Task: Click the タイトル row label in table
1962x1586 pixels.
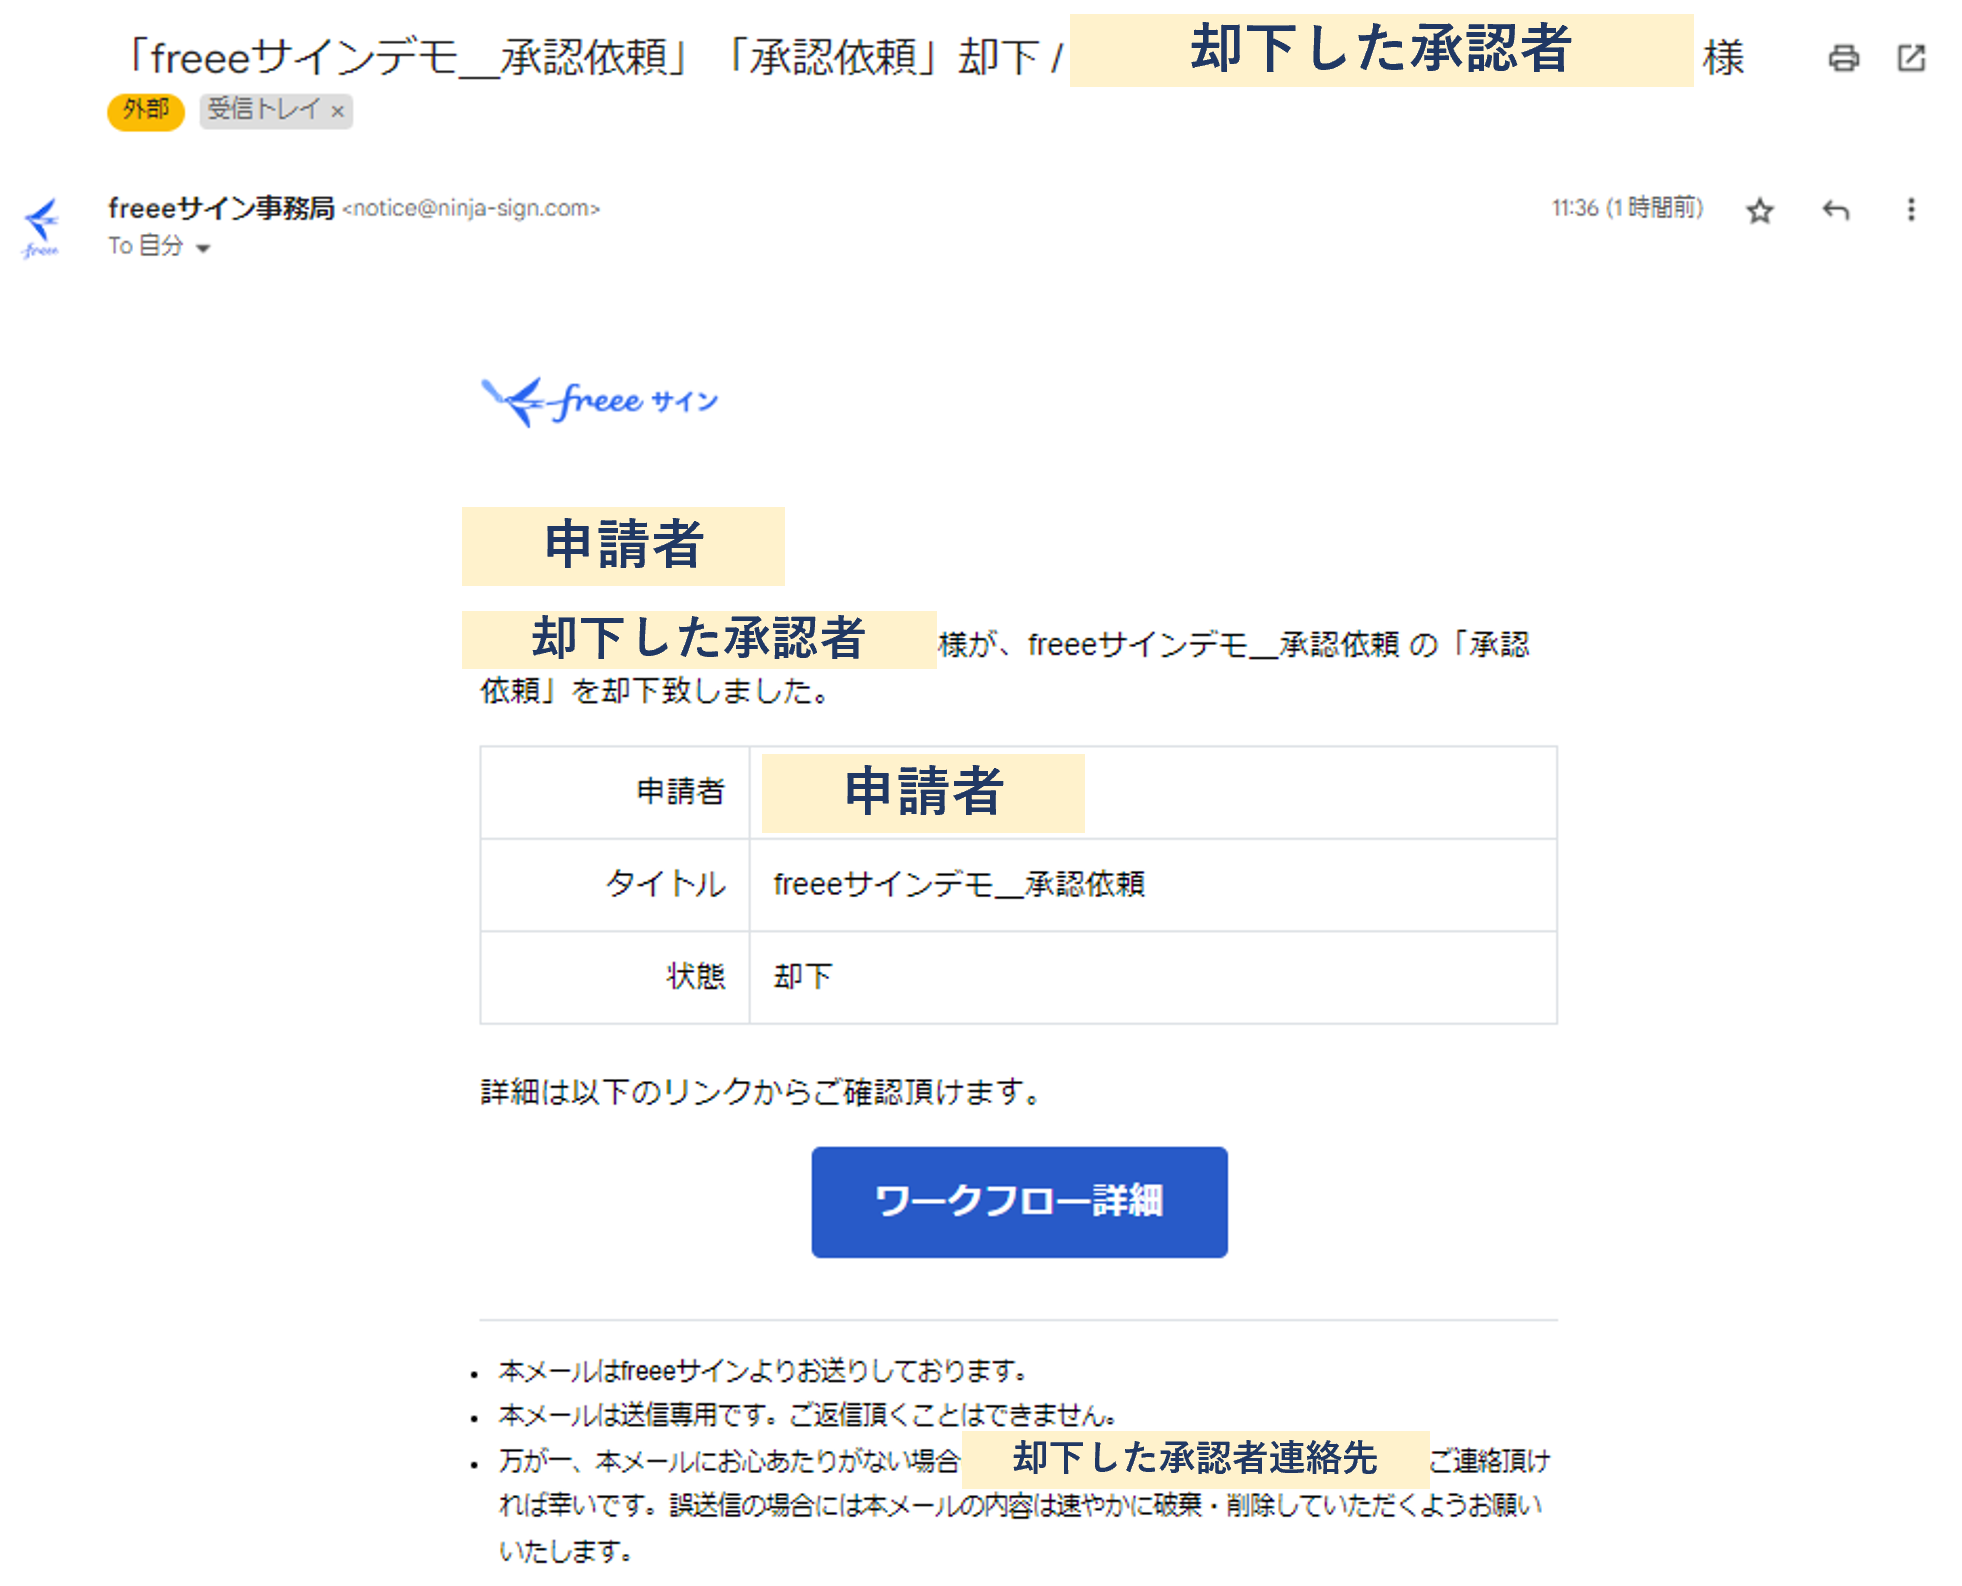Action: [665, 884]
